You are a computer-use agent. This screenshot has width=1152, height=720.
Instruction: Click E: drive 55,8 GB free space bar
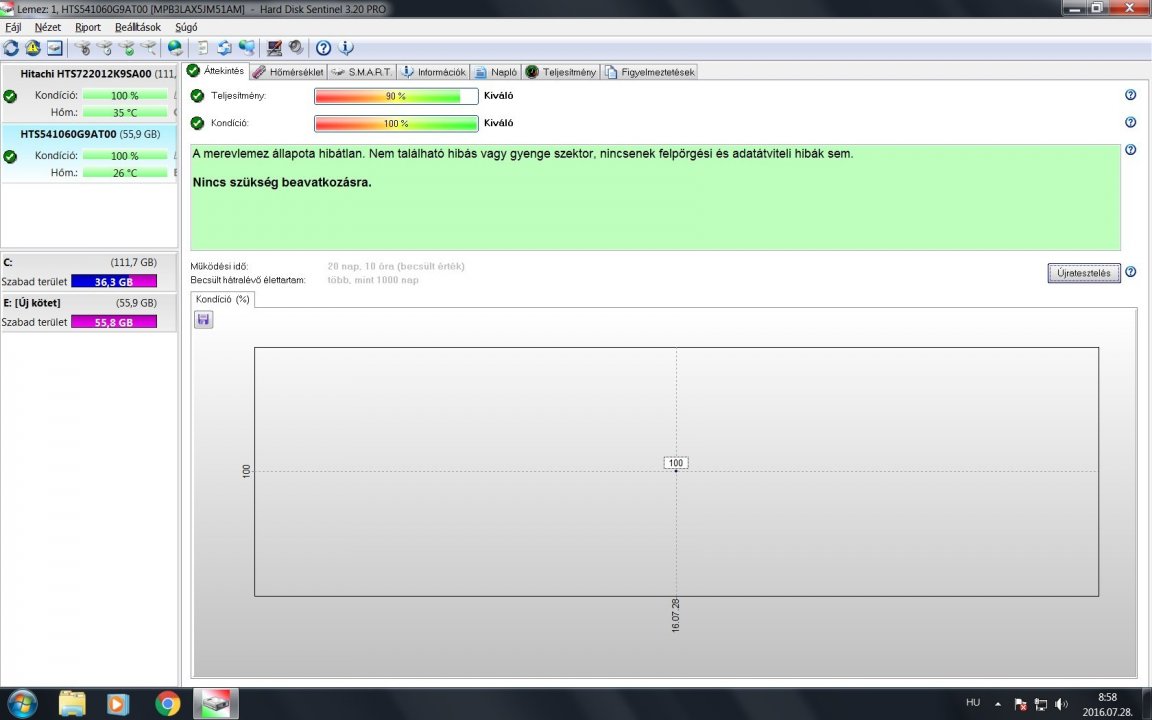[x=114, y=322]
